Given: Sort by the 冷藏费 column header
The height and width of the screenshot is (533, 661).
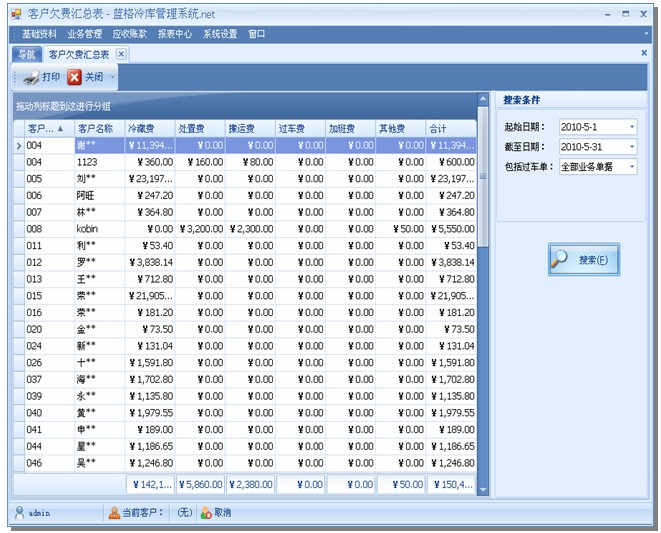Looking at the screenshot, I should coord(150,128).
